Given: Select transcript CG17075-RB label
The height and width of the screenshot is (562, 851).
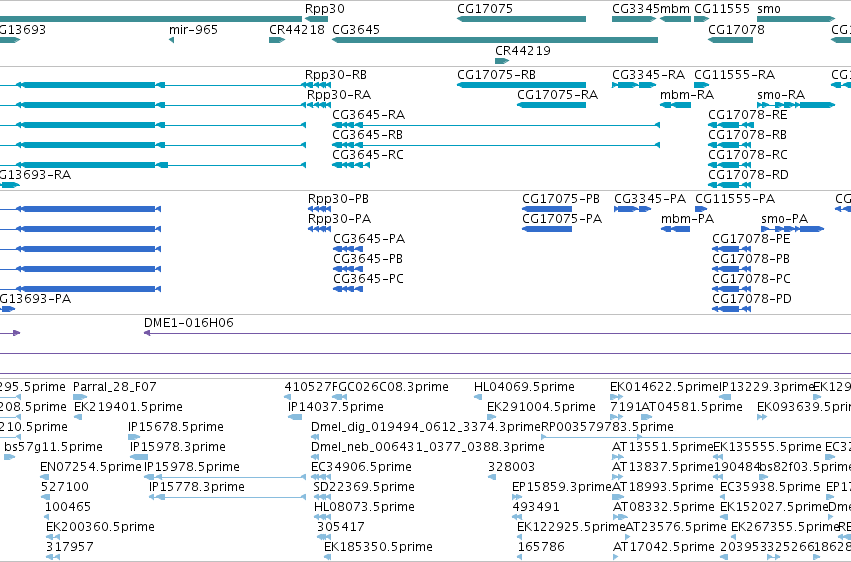Looking at the screenshot, I should pos(497,75).
